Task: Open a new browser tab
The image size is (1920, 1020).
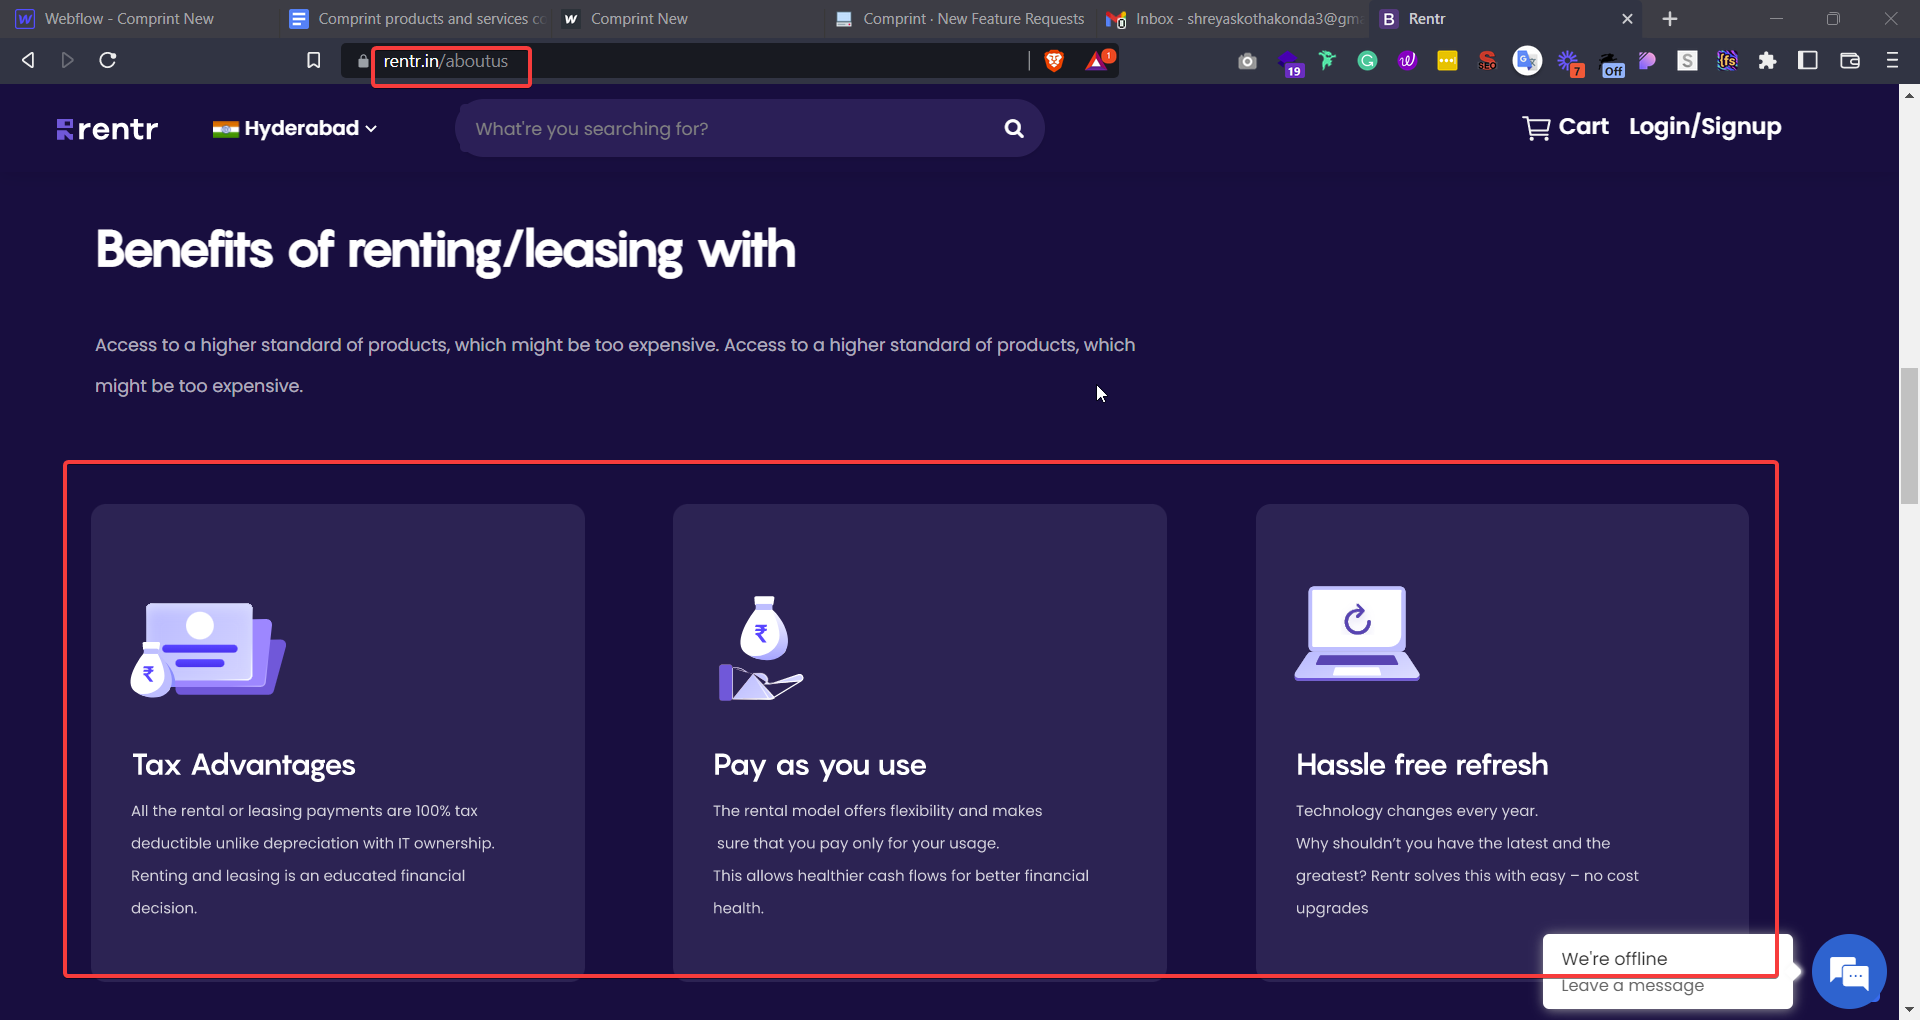Action: point(1670,19)
